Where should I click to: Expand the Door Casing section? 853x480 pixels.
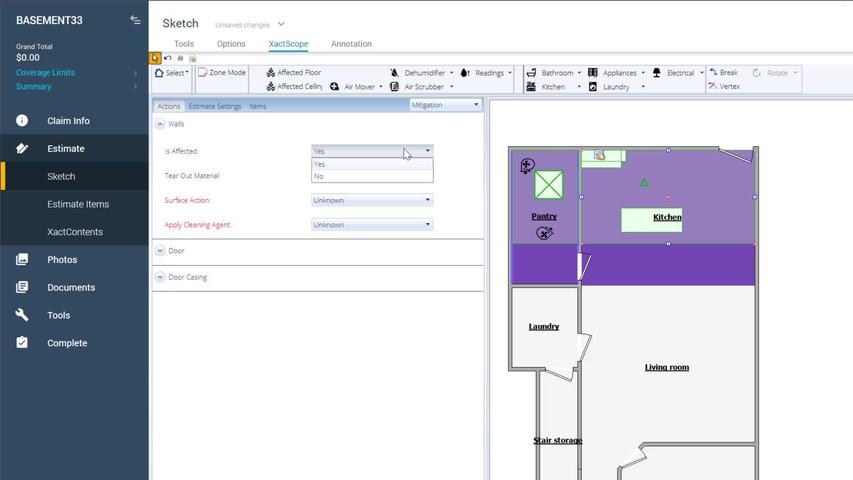coord(160,277)
